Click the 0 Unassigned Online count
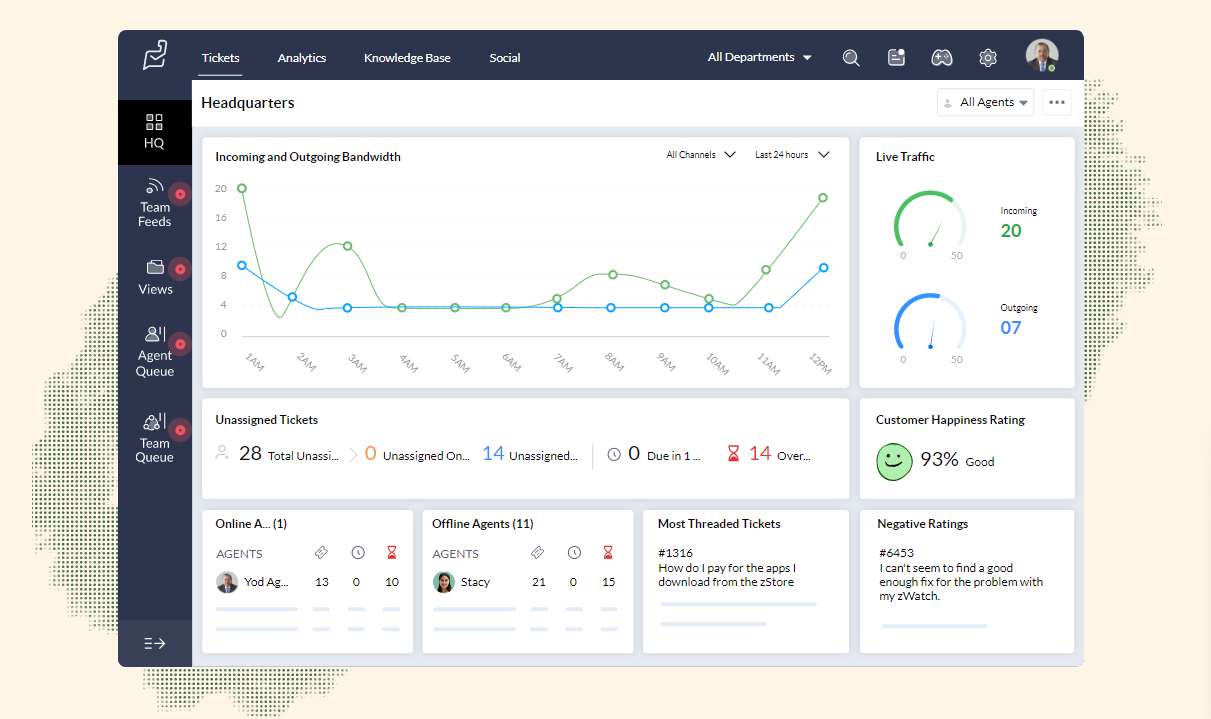Viewport: 1211px width, 719px height. (x=370, y=454)
